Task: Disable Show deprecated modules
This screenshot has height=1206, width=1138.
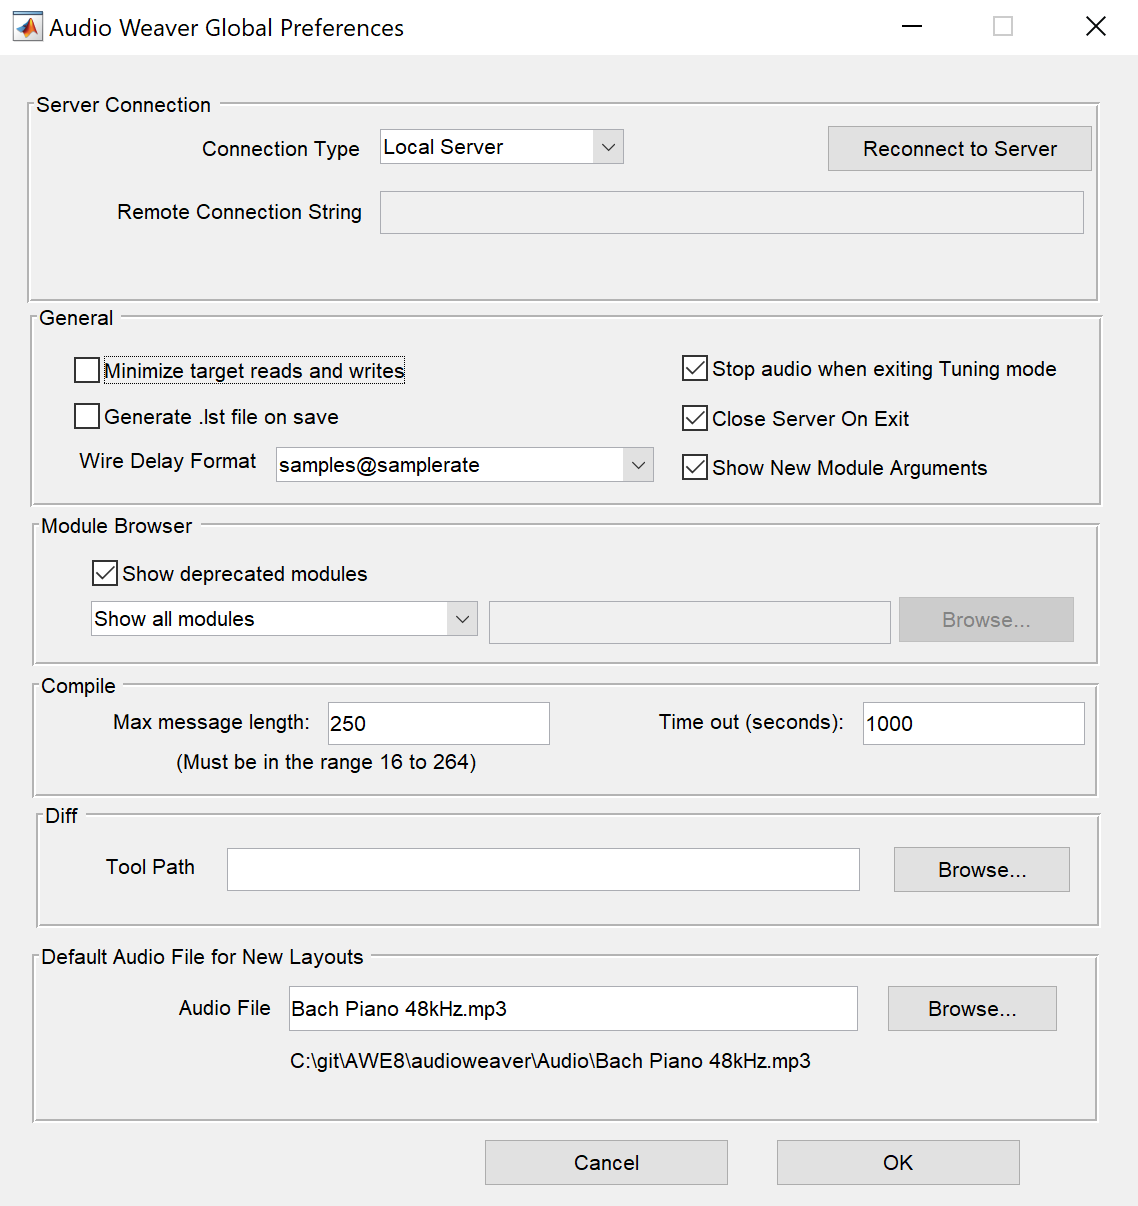Action: pyautogui.click(x=105, y=573)
